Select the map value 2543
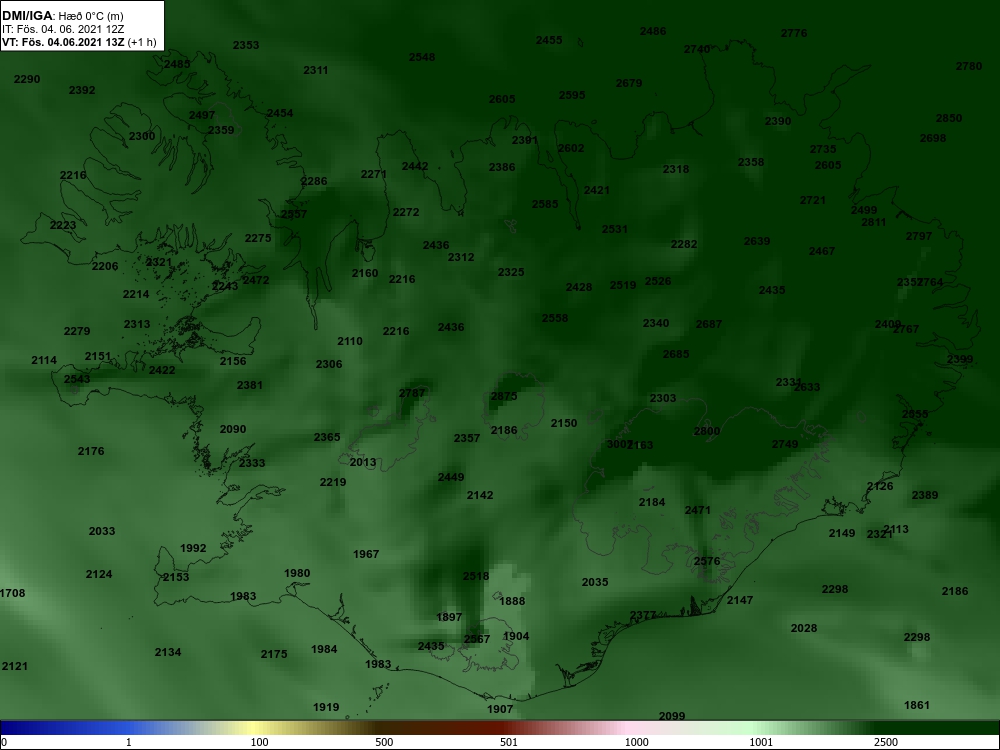1000x750 pixels. pos(77,379)
